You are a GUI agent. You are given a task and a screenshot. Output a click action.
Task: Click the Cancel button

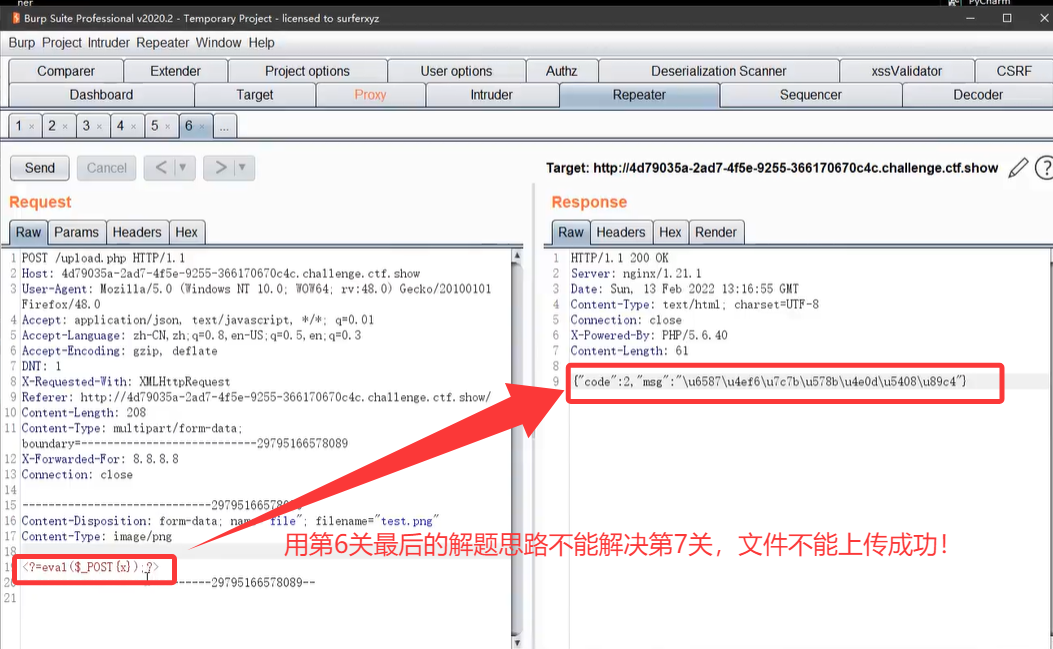pos(107,168)
